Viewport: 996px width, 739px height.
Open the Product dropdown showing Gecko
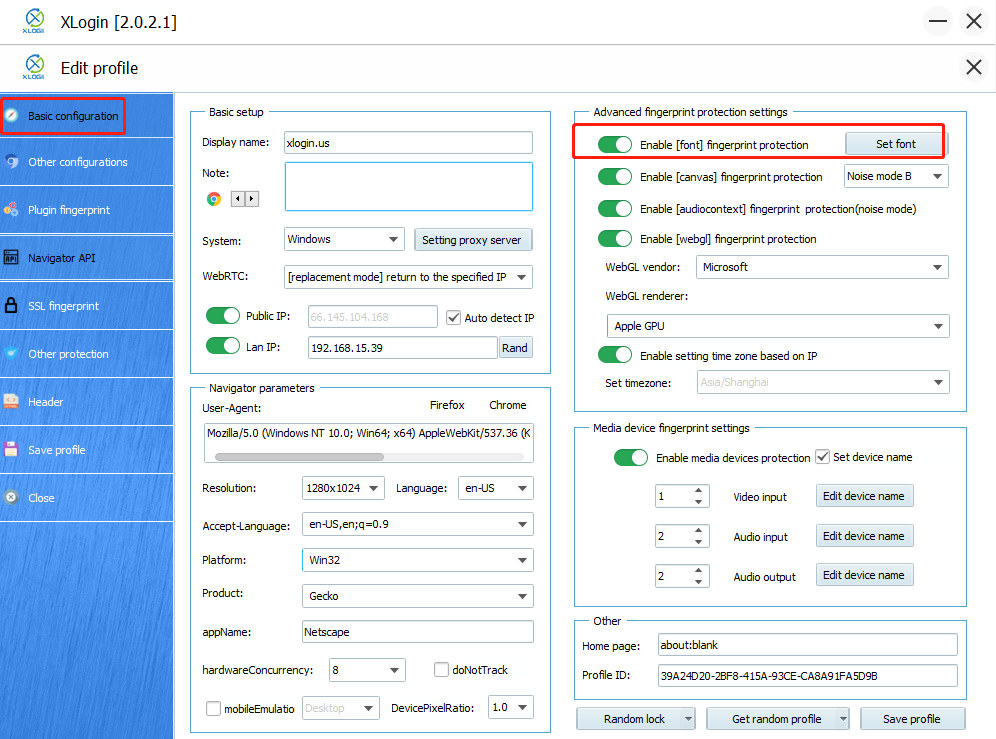[x=417, y=596]
